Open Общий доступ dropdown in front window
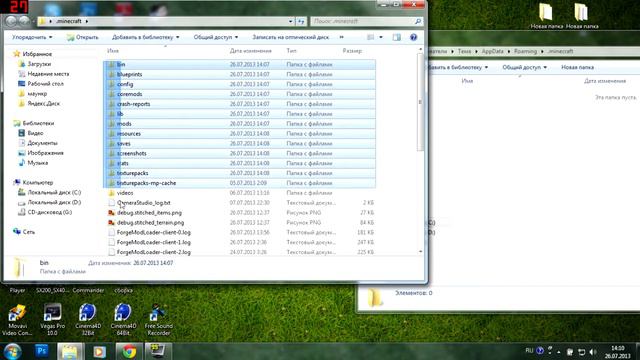Screen dimensions: 640x360 click(216, 37)
